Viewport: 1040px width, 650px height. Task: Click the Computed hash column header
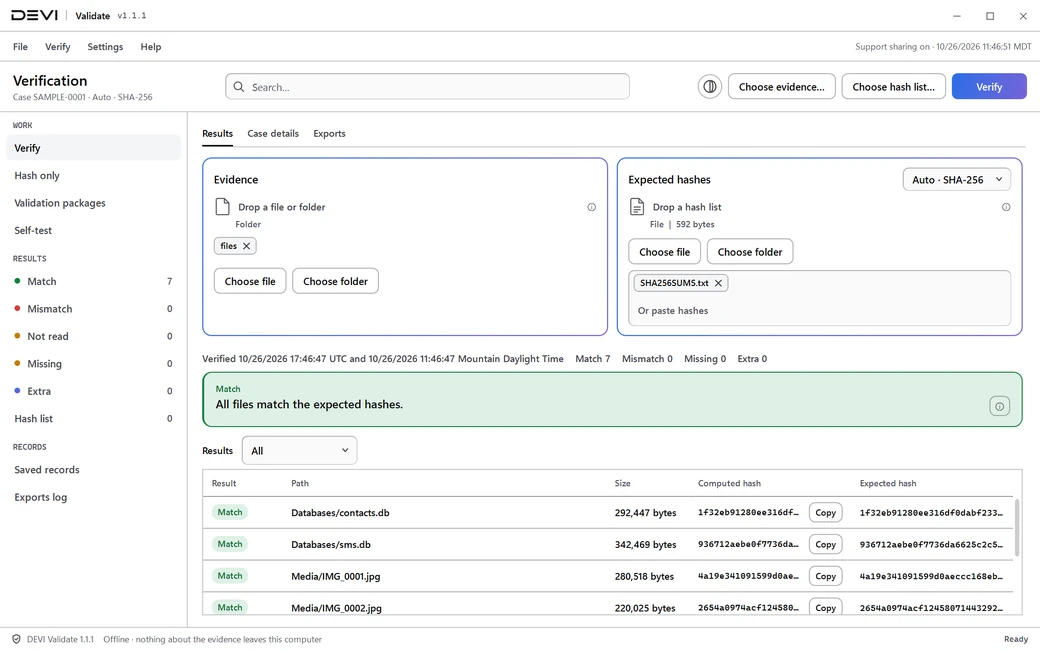(x=729, y=484)
